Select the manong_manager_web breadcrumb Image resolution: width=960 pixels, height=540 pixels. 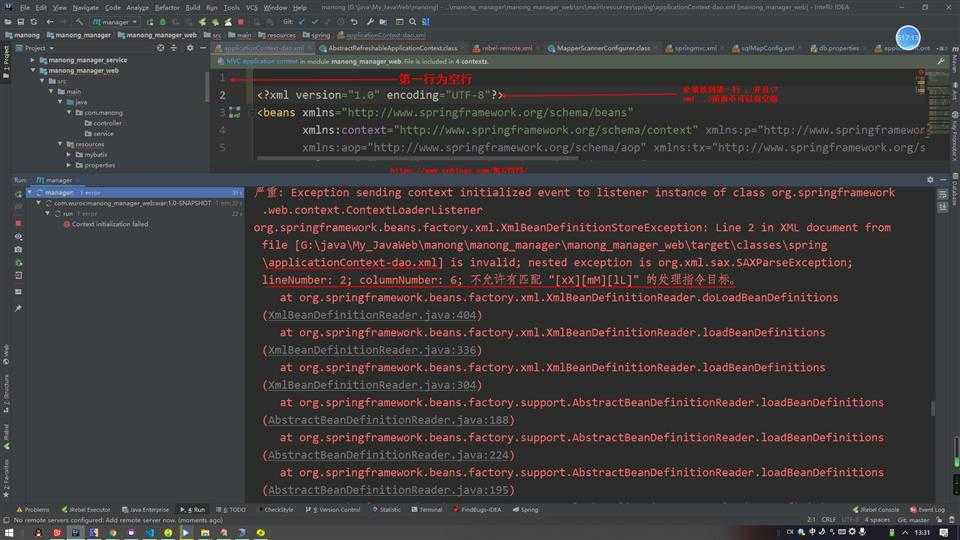(157, 35)
